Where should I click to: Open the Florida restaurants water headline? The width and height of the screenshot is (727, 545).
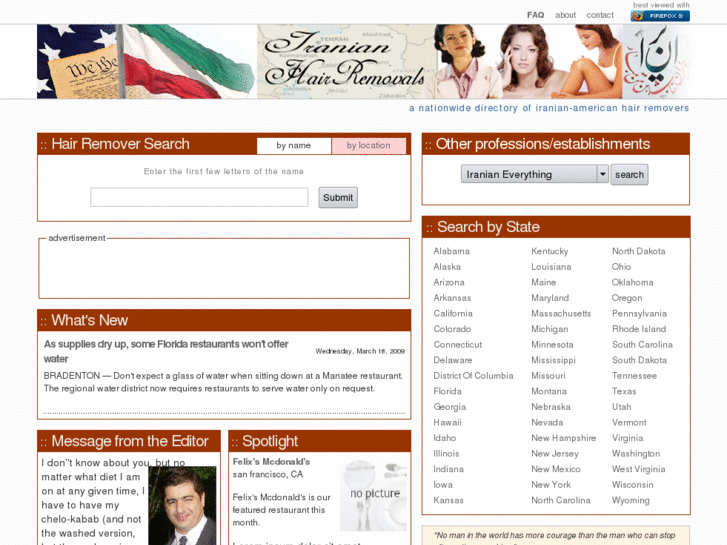[166, 351]
